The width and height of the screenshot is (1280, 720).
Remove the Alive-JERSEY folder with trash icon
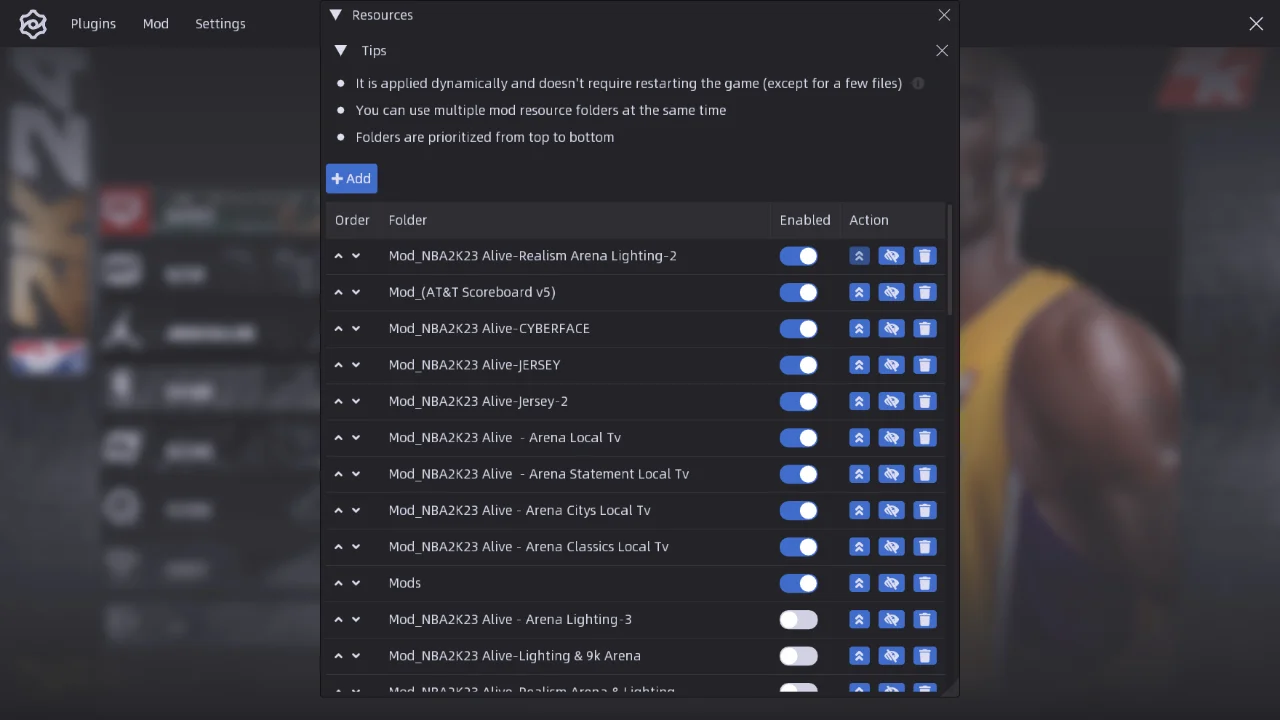click(925, 365)
